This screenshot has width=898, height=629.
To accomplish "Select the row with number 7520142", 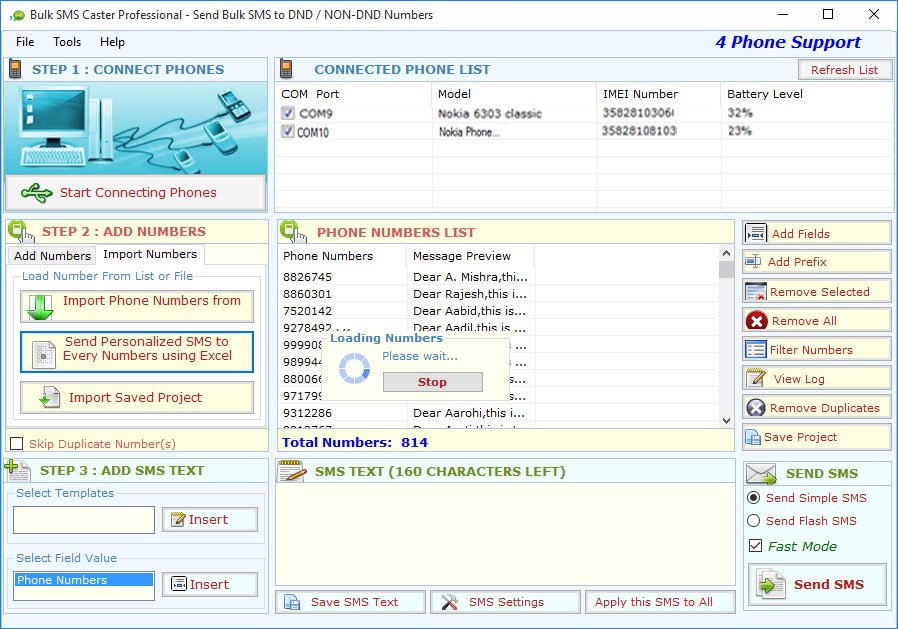I will point(498,311).
